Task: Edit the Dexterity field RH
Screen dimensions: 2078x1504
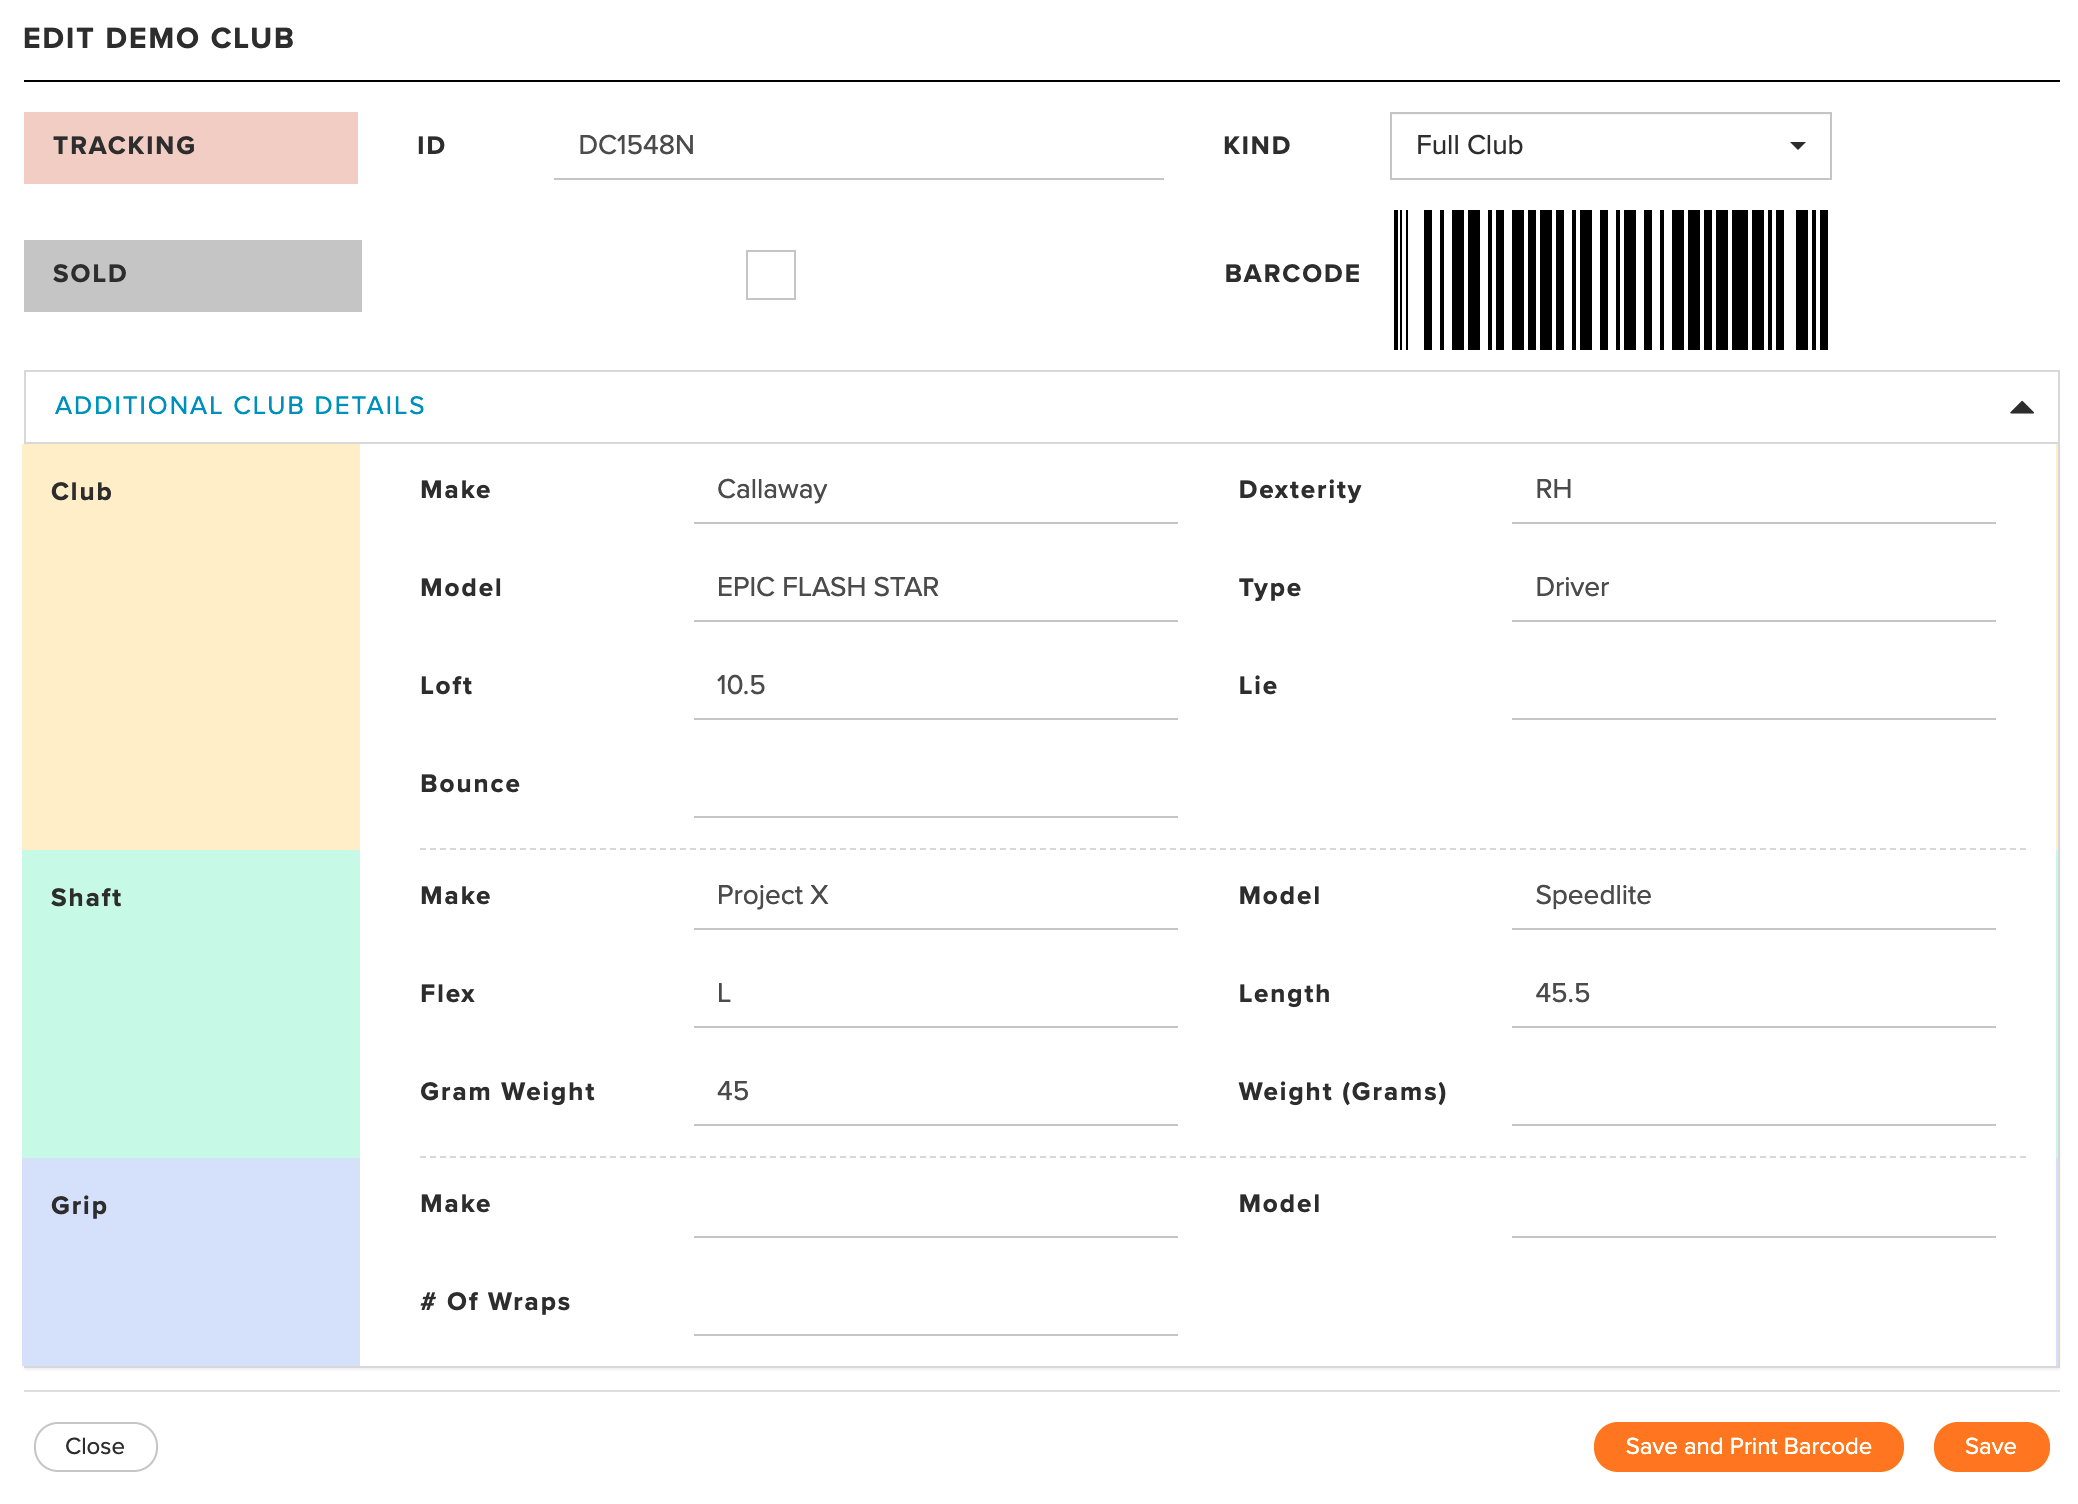Action: [1753, 490]
